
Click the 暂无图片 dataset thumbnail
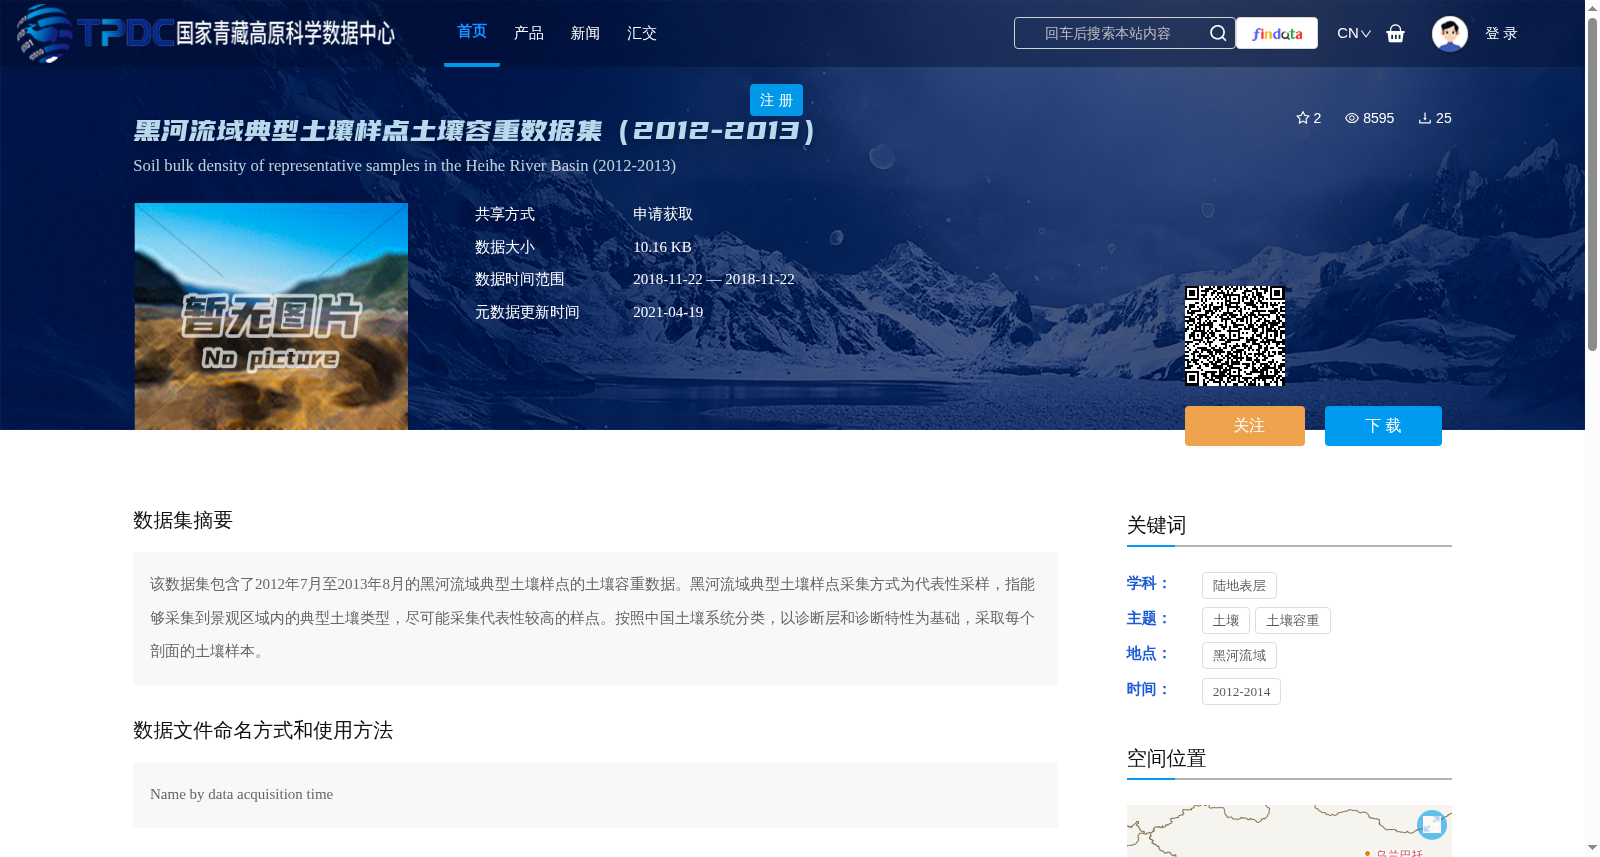(x=271, y=317)
